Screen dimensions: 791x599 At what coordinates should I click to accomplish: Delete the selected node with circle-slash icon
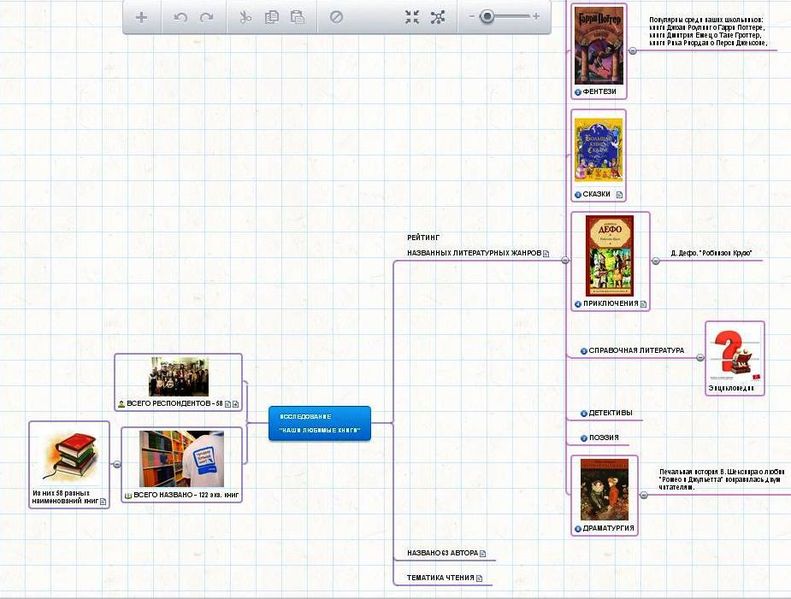(x=336, y=17)
